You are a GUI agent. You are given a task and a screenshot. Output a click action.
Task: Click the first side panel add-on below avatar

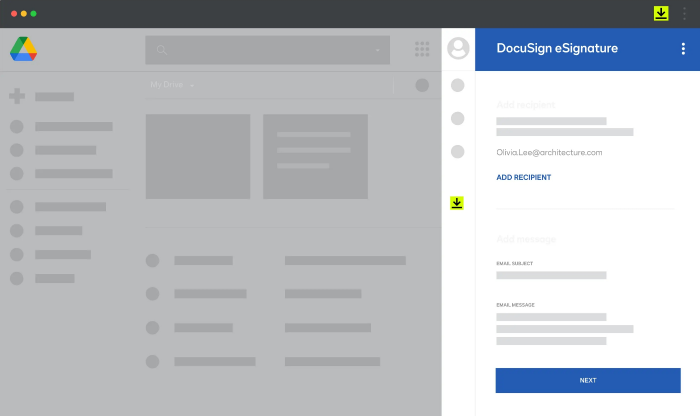pyautogui.click(x=458, y=85)
